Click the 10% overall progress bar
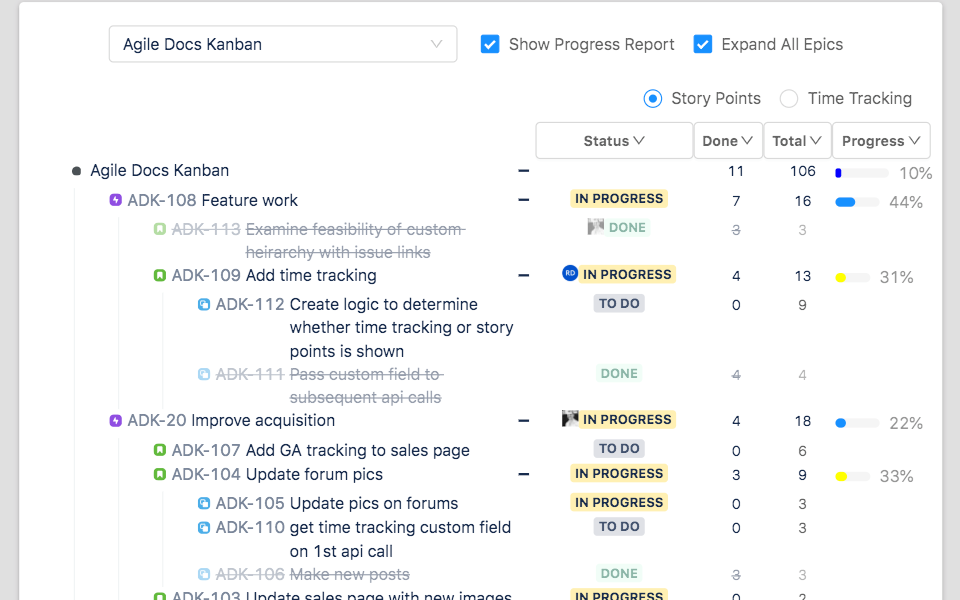This screenshot has height=600, width=960. (x=862, y=173)
